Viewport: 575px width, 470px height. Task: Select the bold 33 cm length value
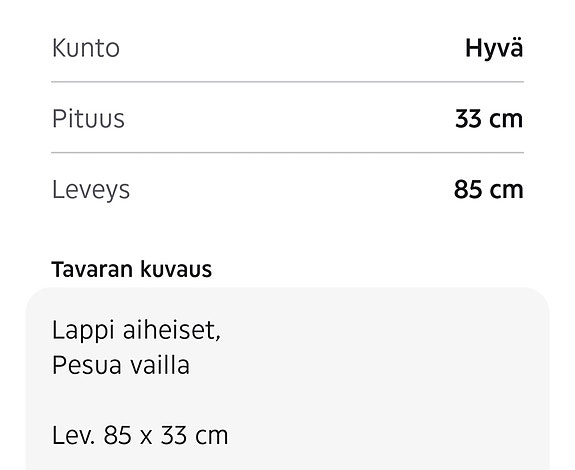(x=489, y=119)
